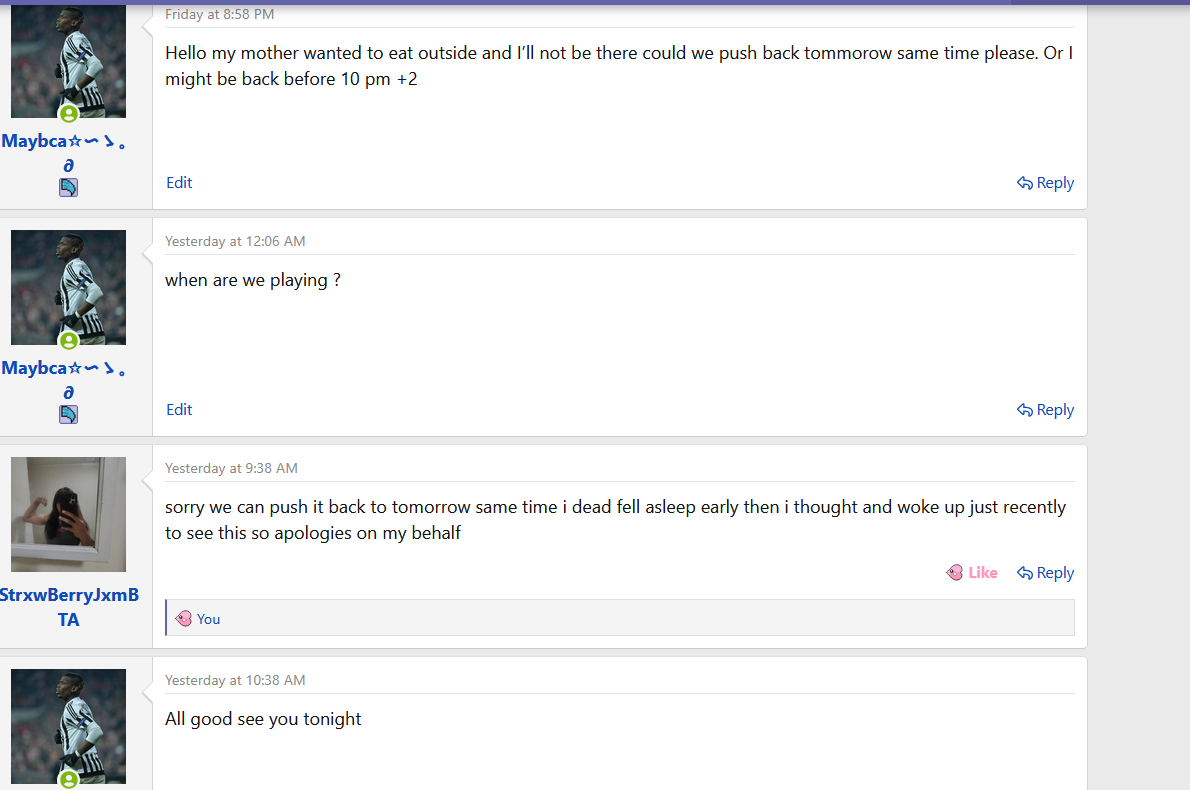The width and height of the screenshot is (1190, 790).
Task: Click the Reply arrow icon on the Friday message
Action: 1025,183
